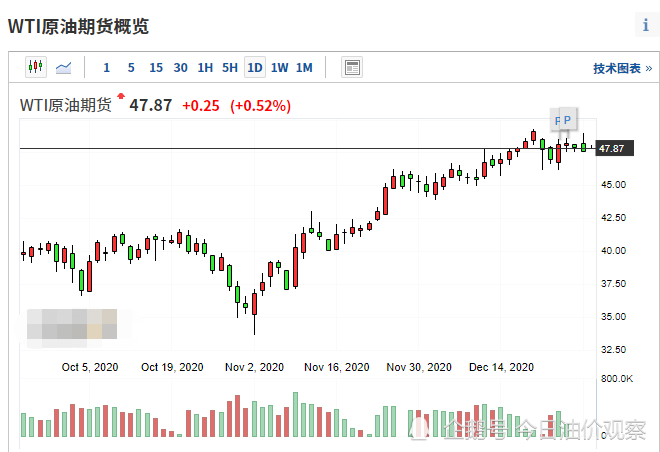
Task: Click the WTI原油期货 instrument name
Action: pyautogui.click(x=66, y=105)
